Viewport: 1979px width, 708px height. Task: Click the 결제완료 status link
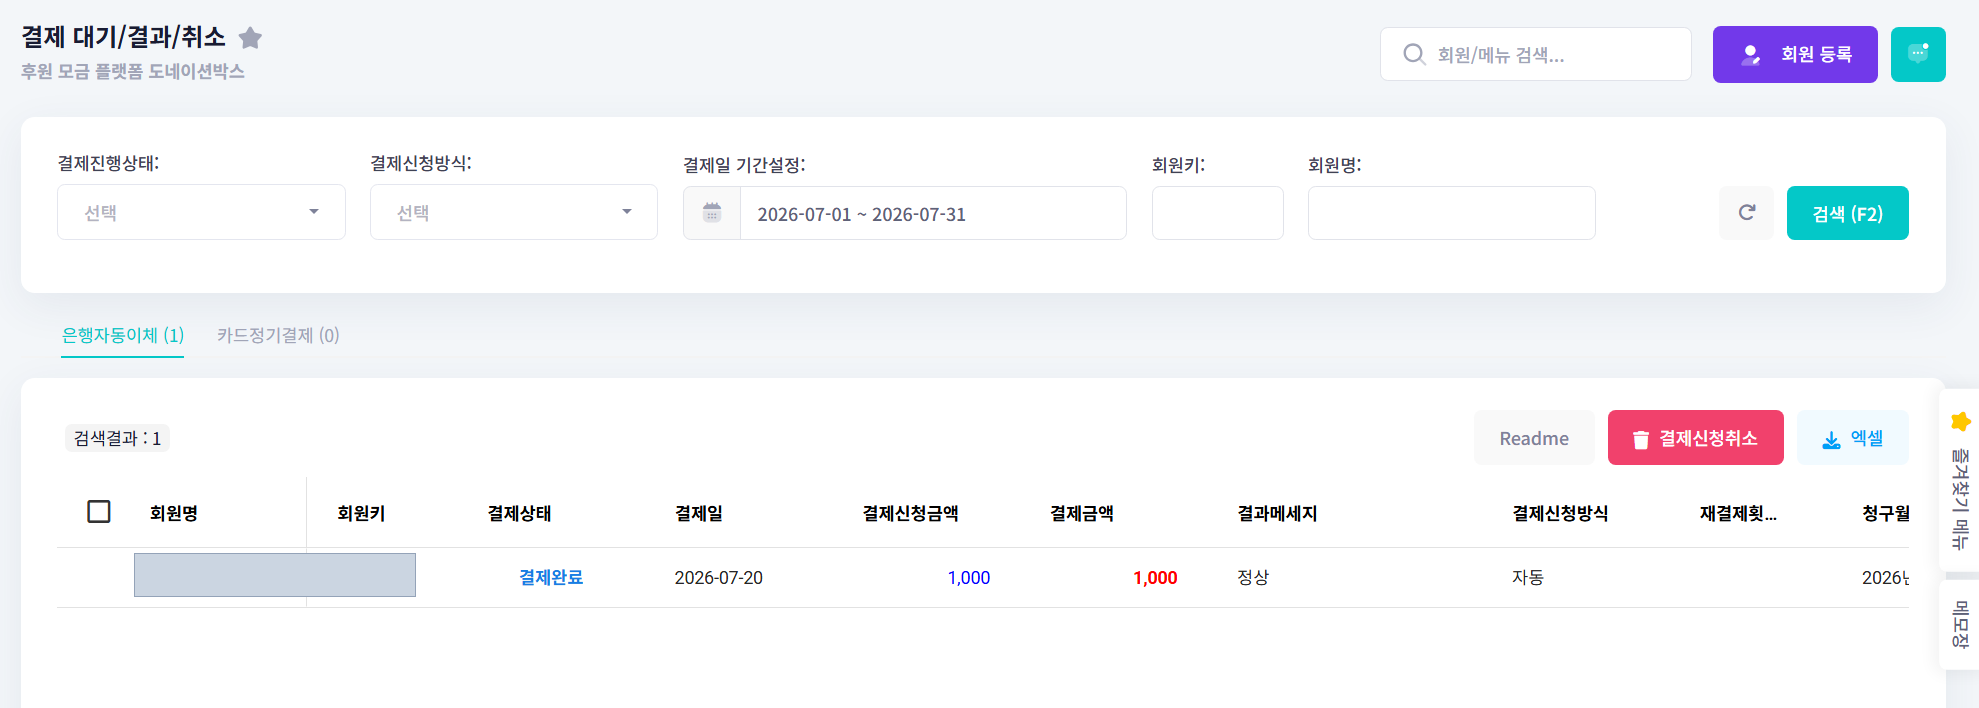pyautogui.click(x=551, y=577)
